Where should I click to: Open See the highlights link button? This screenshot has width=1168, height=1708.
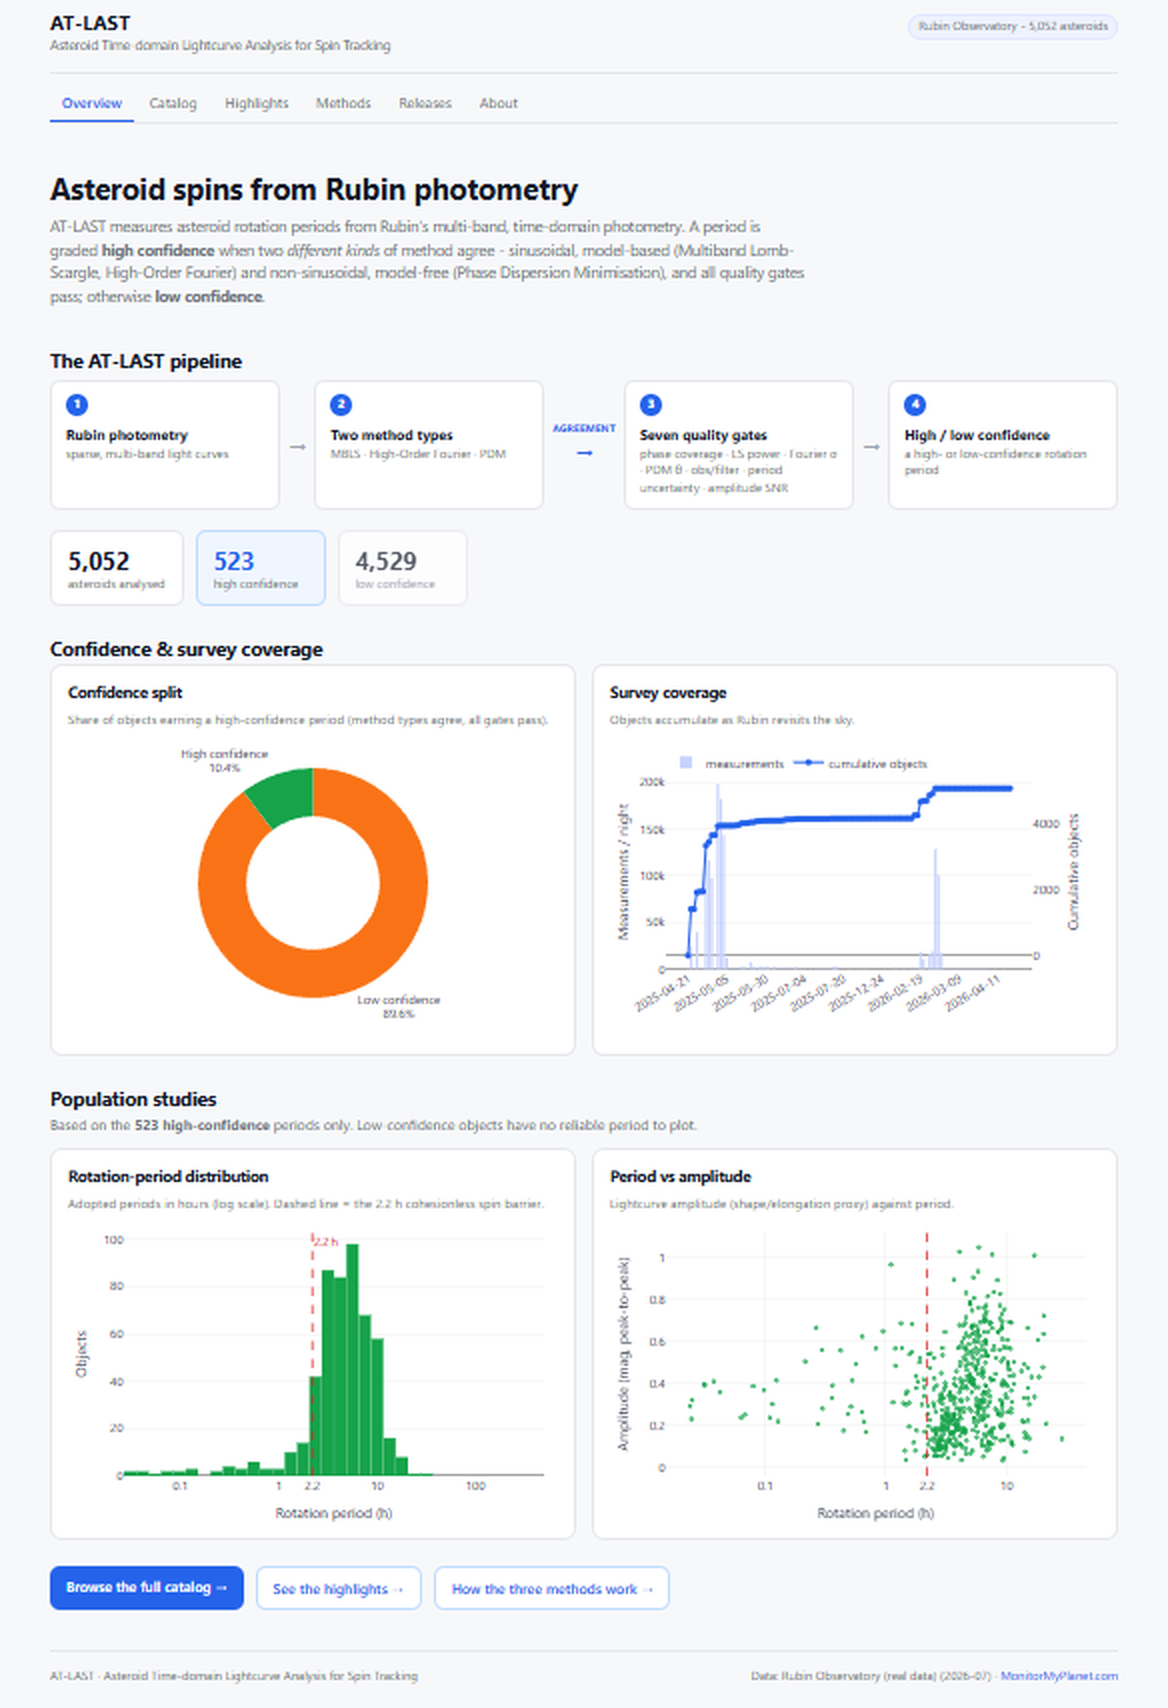pos(338,1588)
